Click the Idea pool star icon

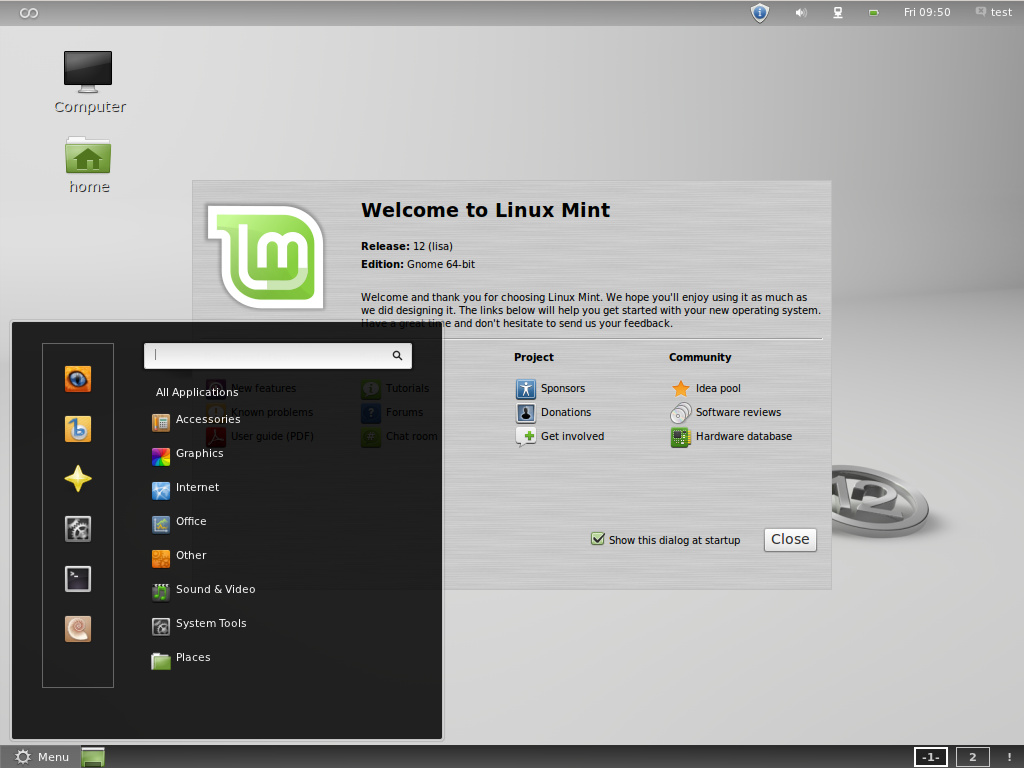point(680,389)
